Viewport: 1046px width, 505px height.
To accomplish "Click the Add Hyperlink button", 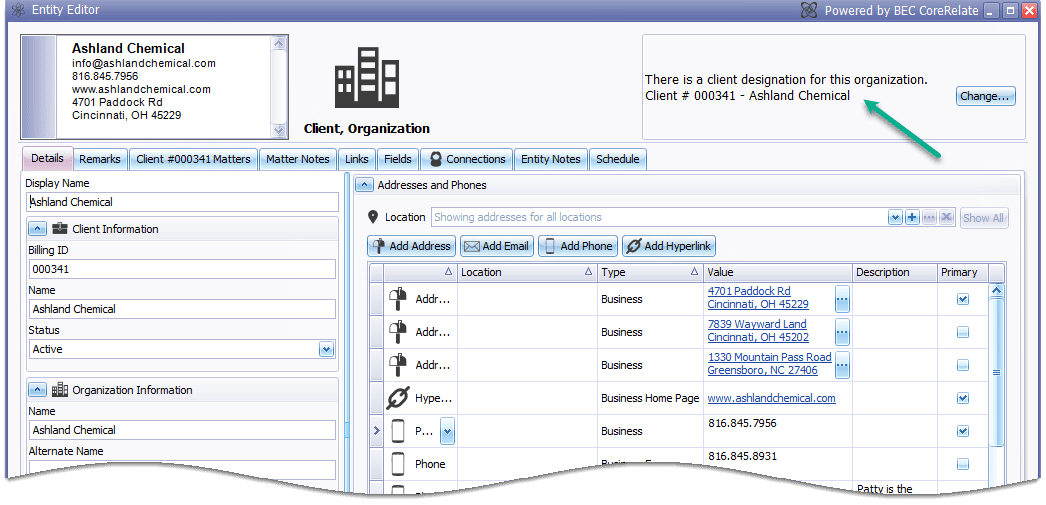I will [x=670, y=246].
